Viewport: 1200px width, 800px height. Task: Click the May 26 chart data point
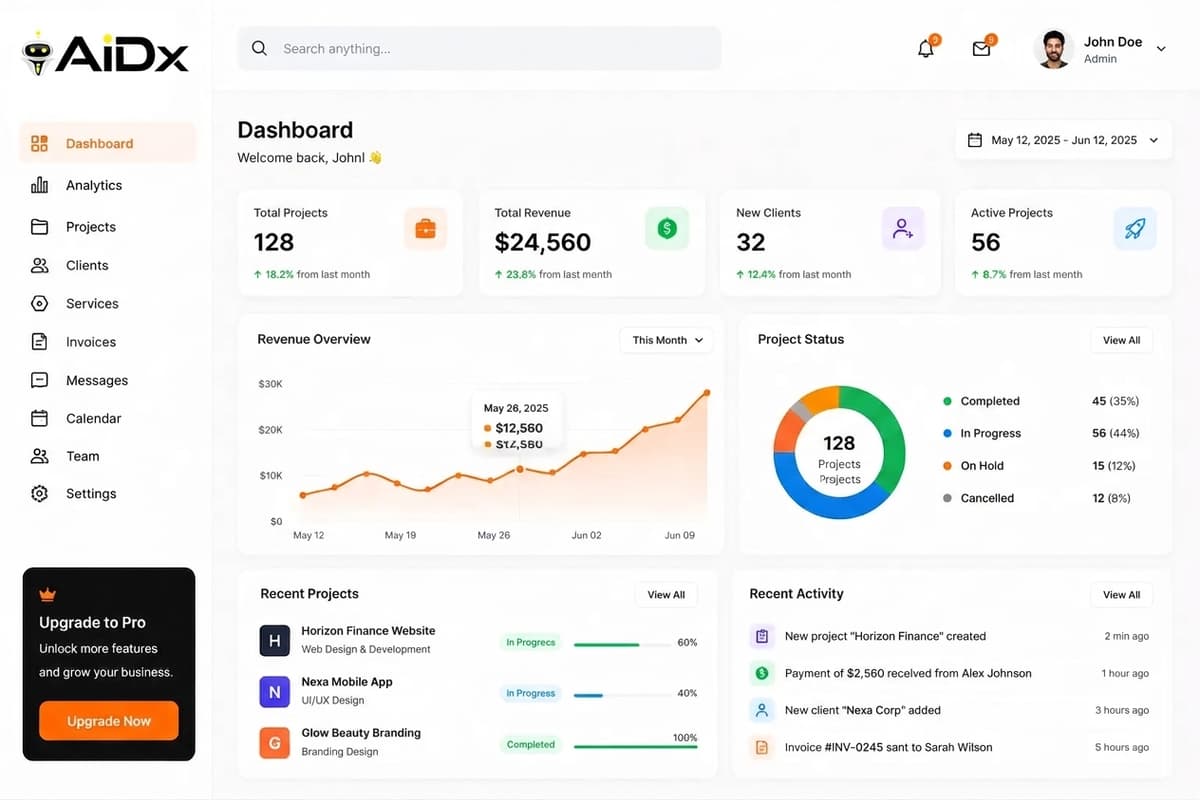pyautogui.click(x=520, y=469)
